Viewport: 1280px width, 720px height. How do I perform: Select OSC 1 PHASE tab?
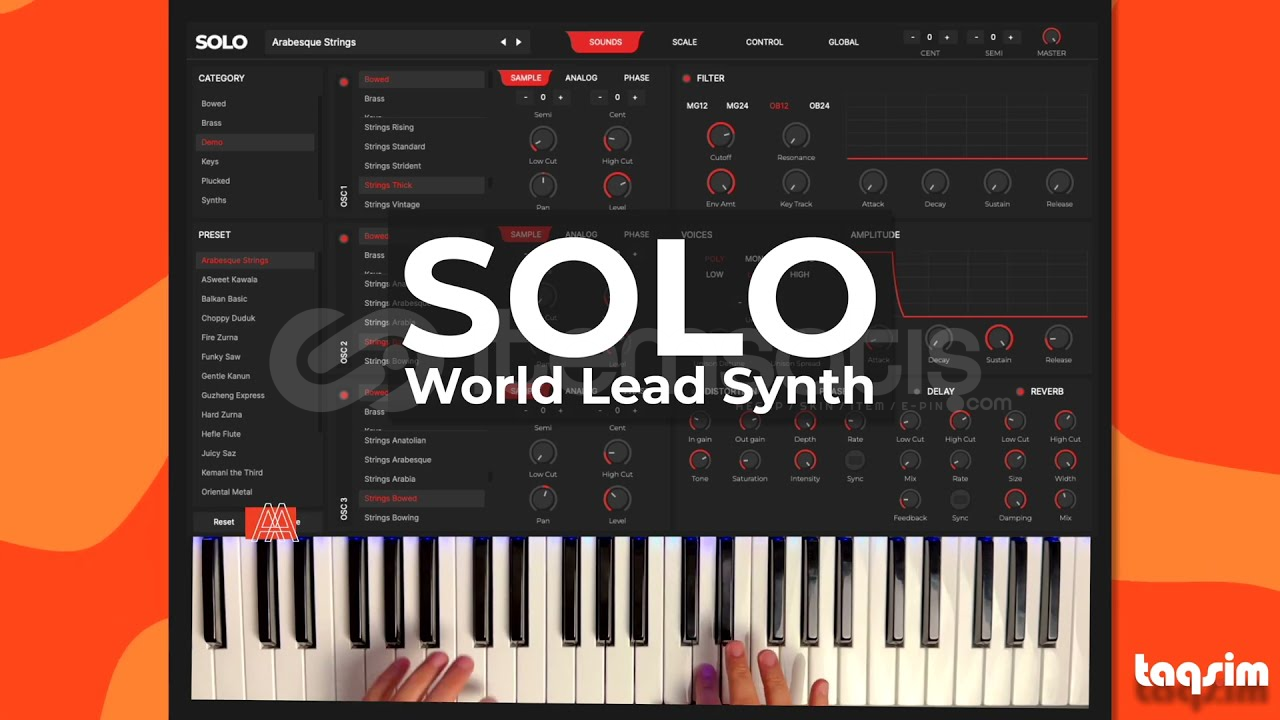[637, 78]
